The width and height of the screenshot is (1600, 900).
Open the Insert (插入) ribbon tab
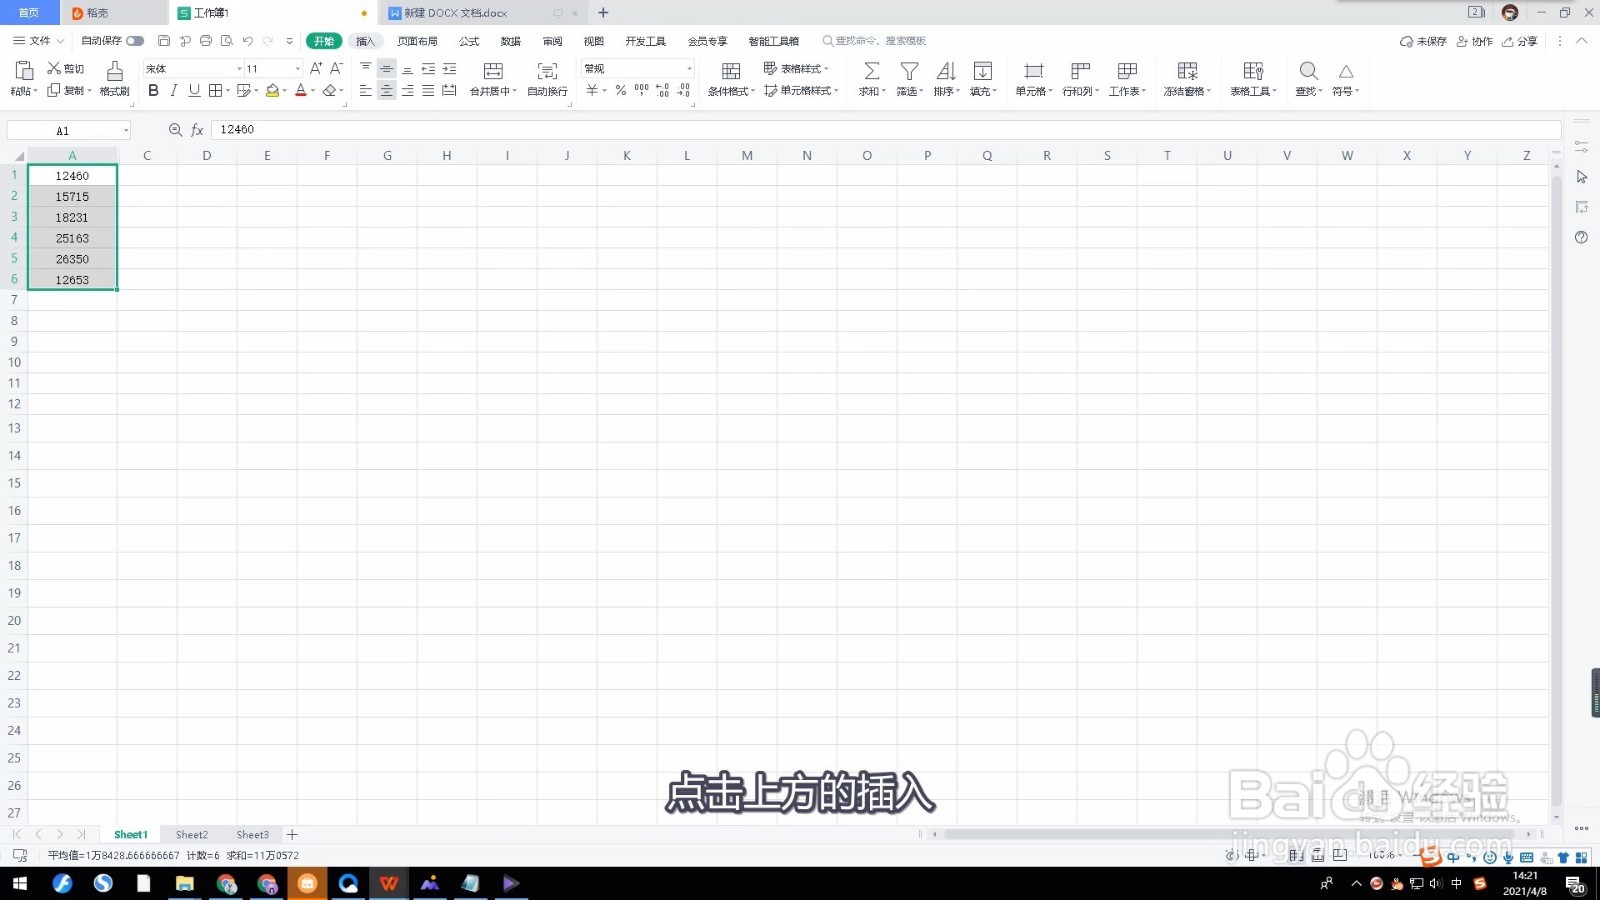[x=366, y=41]
